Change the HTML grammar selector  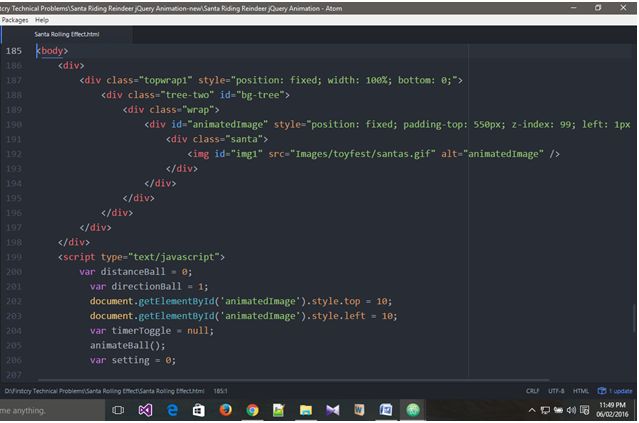click(x=581, y=391)
